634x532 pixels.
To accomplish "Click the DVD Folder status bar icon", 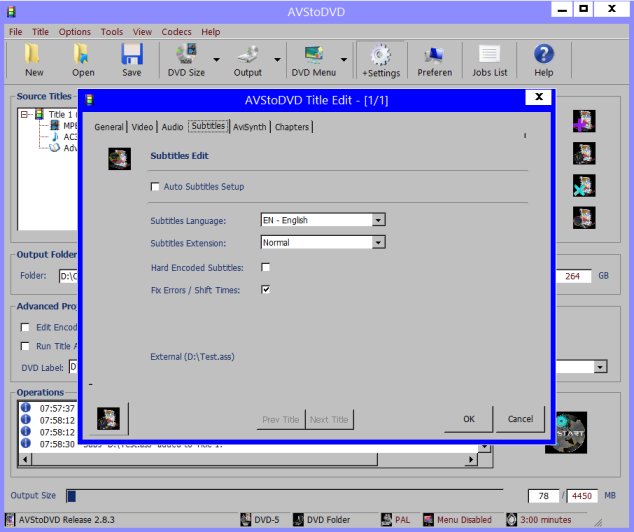I will pyautogui.click(x=298, y=519).
